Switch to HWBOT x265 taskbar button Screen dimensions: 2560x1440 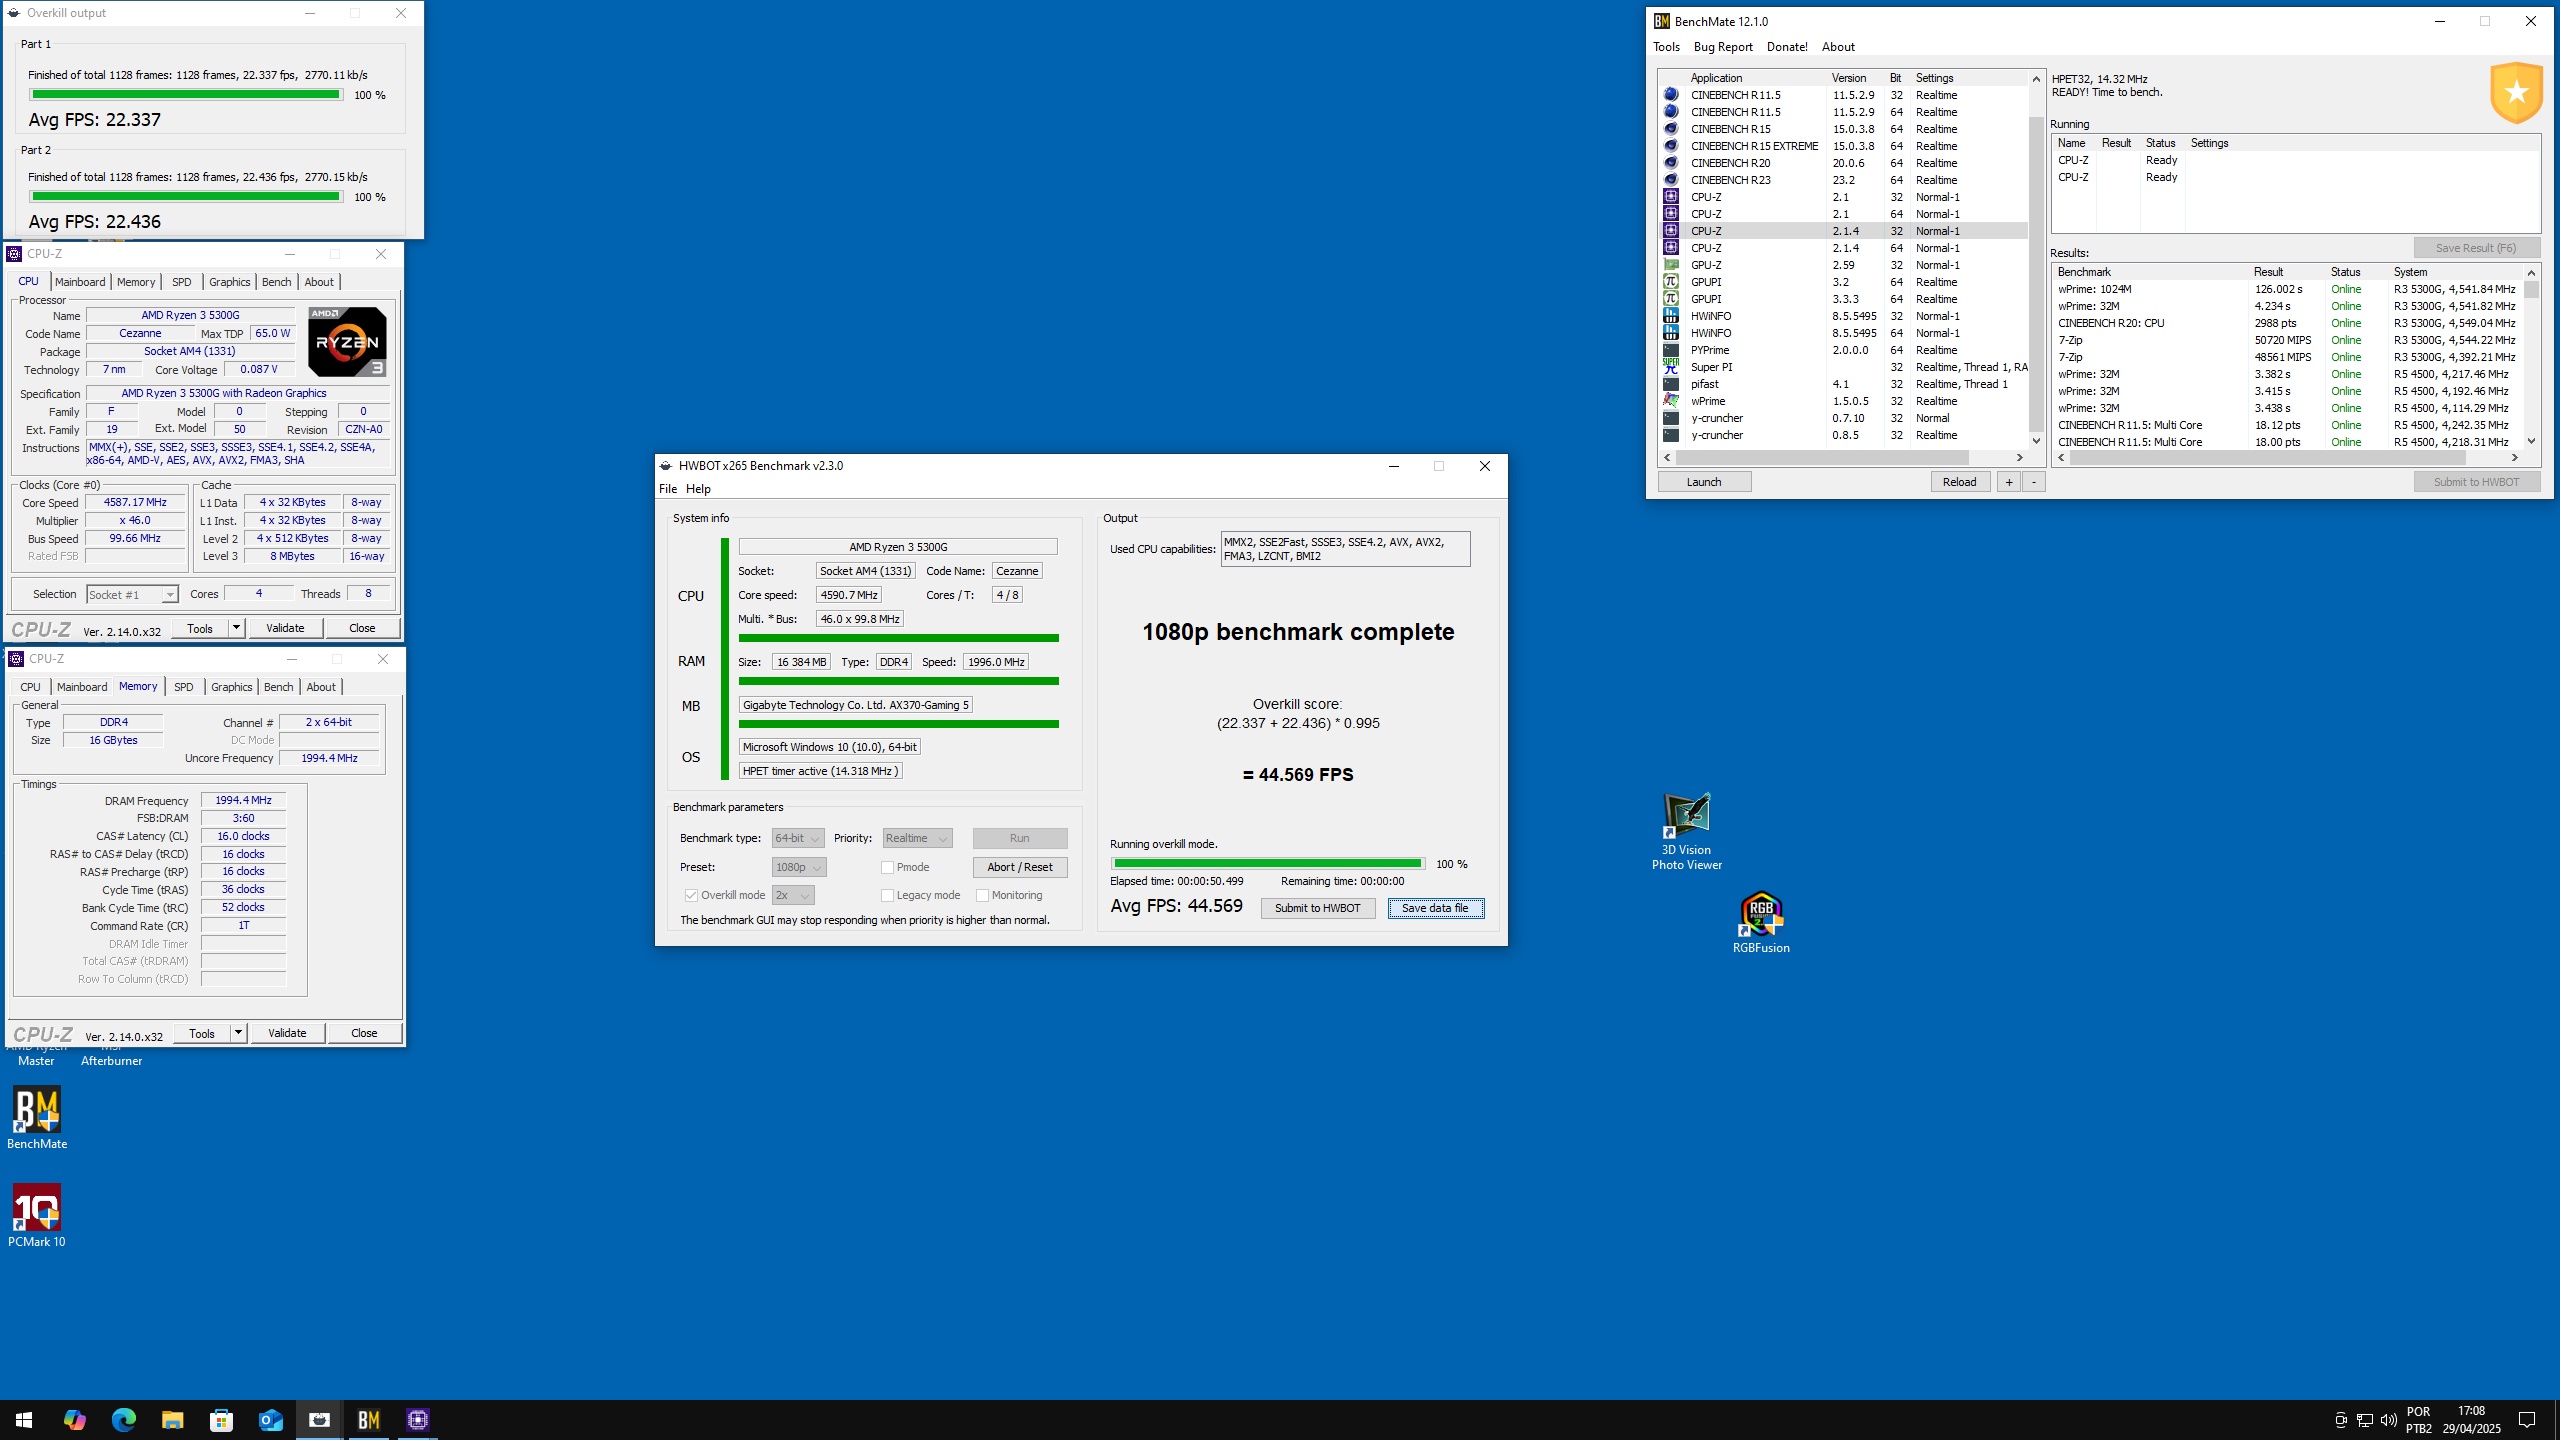pos(319,1420)
